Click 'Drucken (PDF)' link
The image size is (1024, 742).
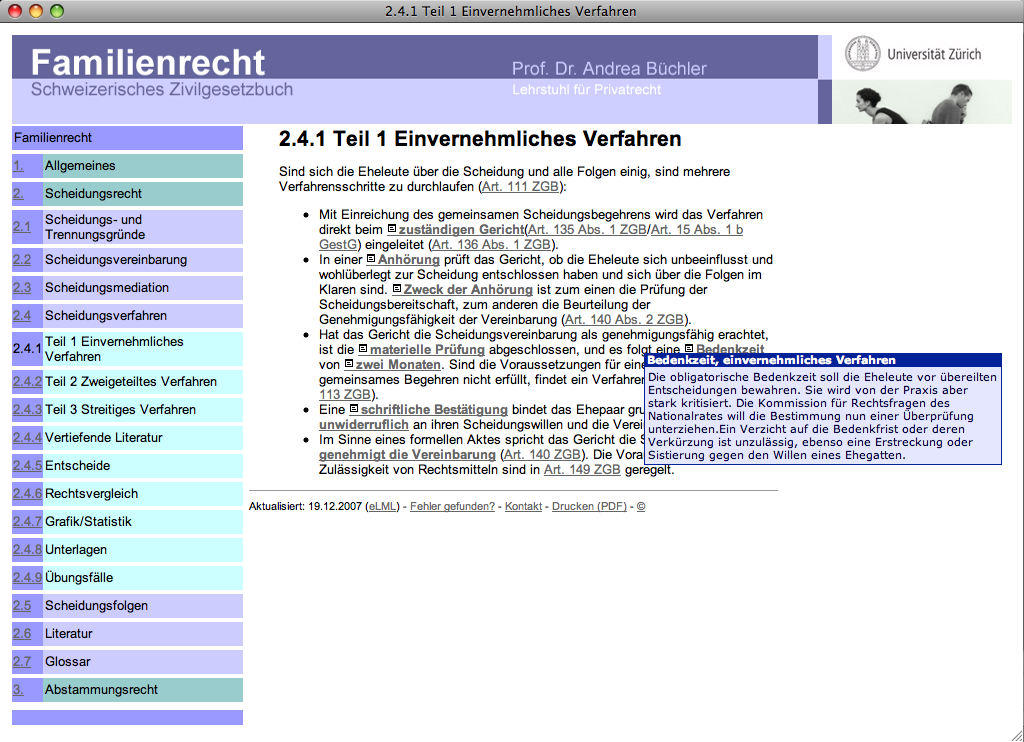(589, 506)
